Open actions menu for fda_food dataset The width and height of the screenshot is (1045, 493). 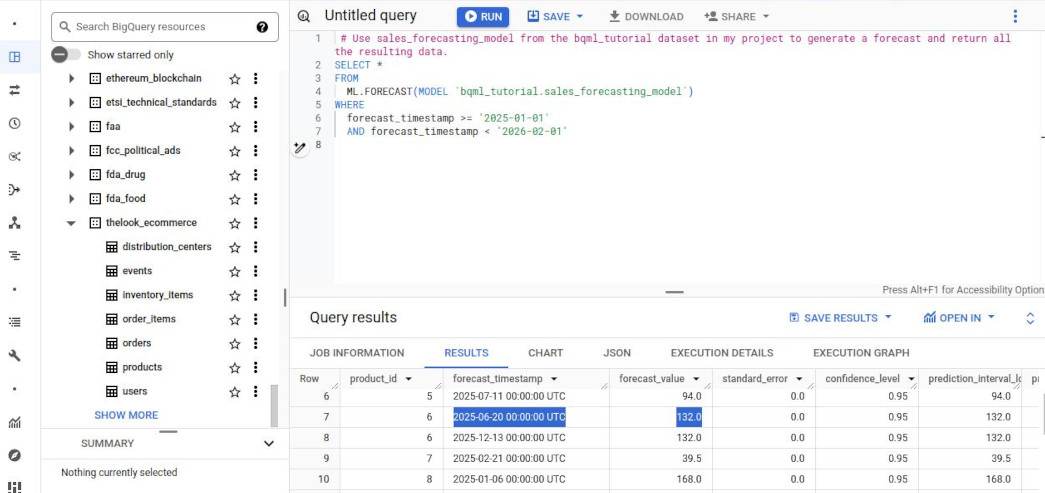(255, 199)
